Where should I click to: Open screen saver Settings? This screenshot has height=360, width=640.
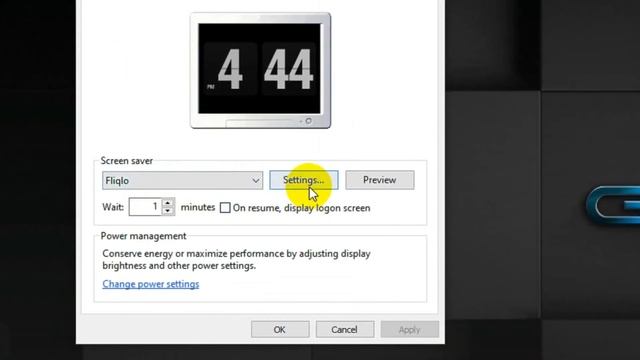click(304, 180)
